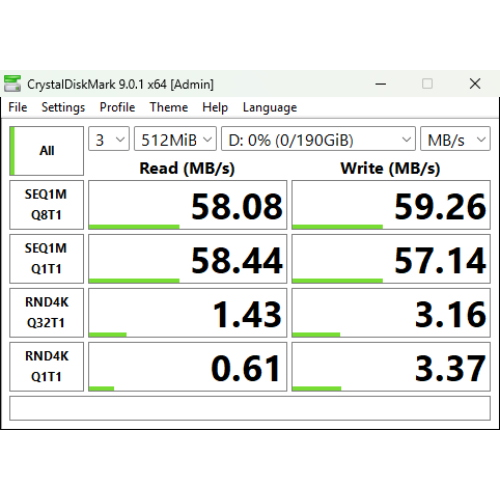Click the 0.61 read result

[187, 367]
